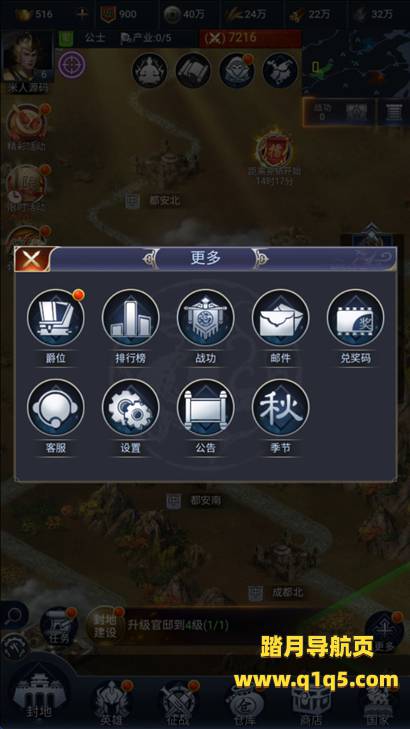Open the magnifier search icon
Screen dimensions: 410x729
click(14, 616)
